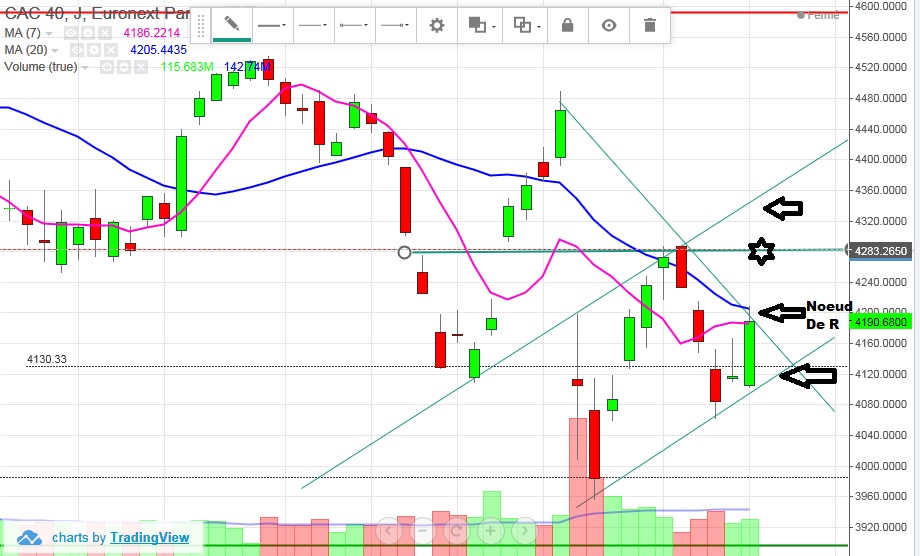Click the 3920.0000 price axis label
This screenshot has height=556, width=920.
[881, 527]
